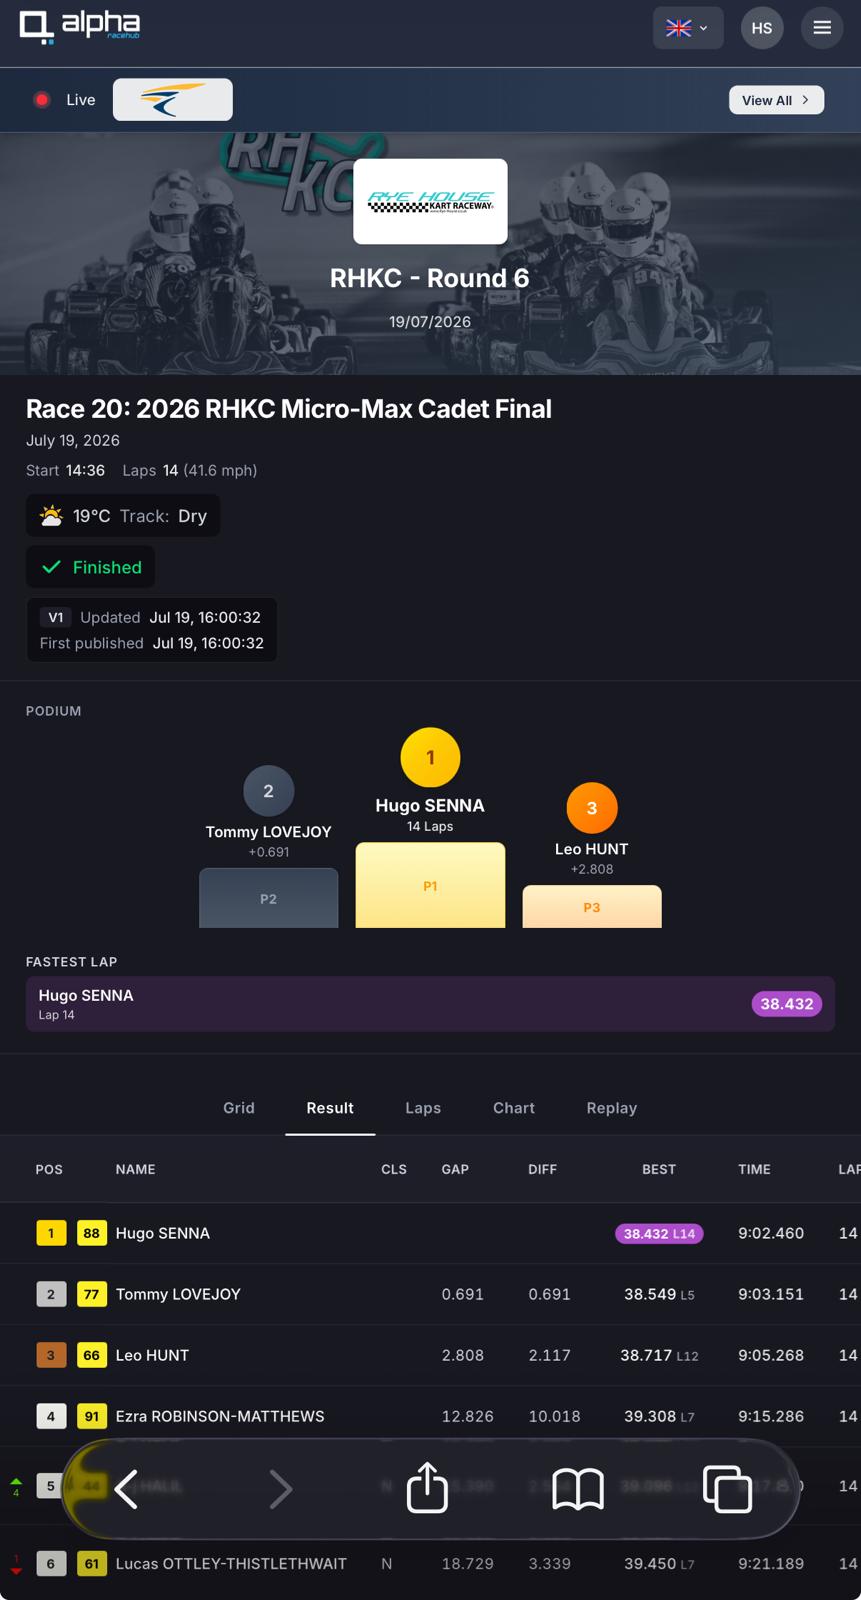This screenshot has height=1600, width=861.
Task: Open the HS user avatar
Action: point(762,28)
